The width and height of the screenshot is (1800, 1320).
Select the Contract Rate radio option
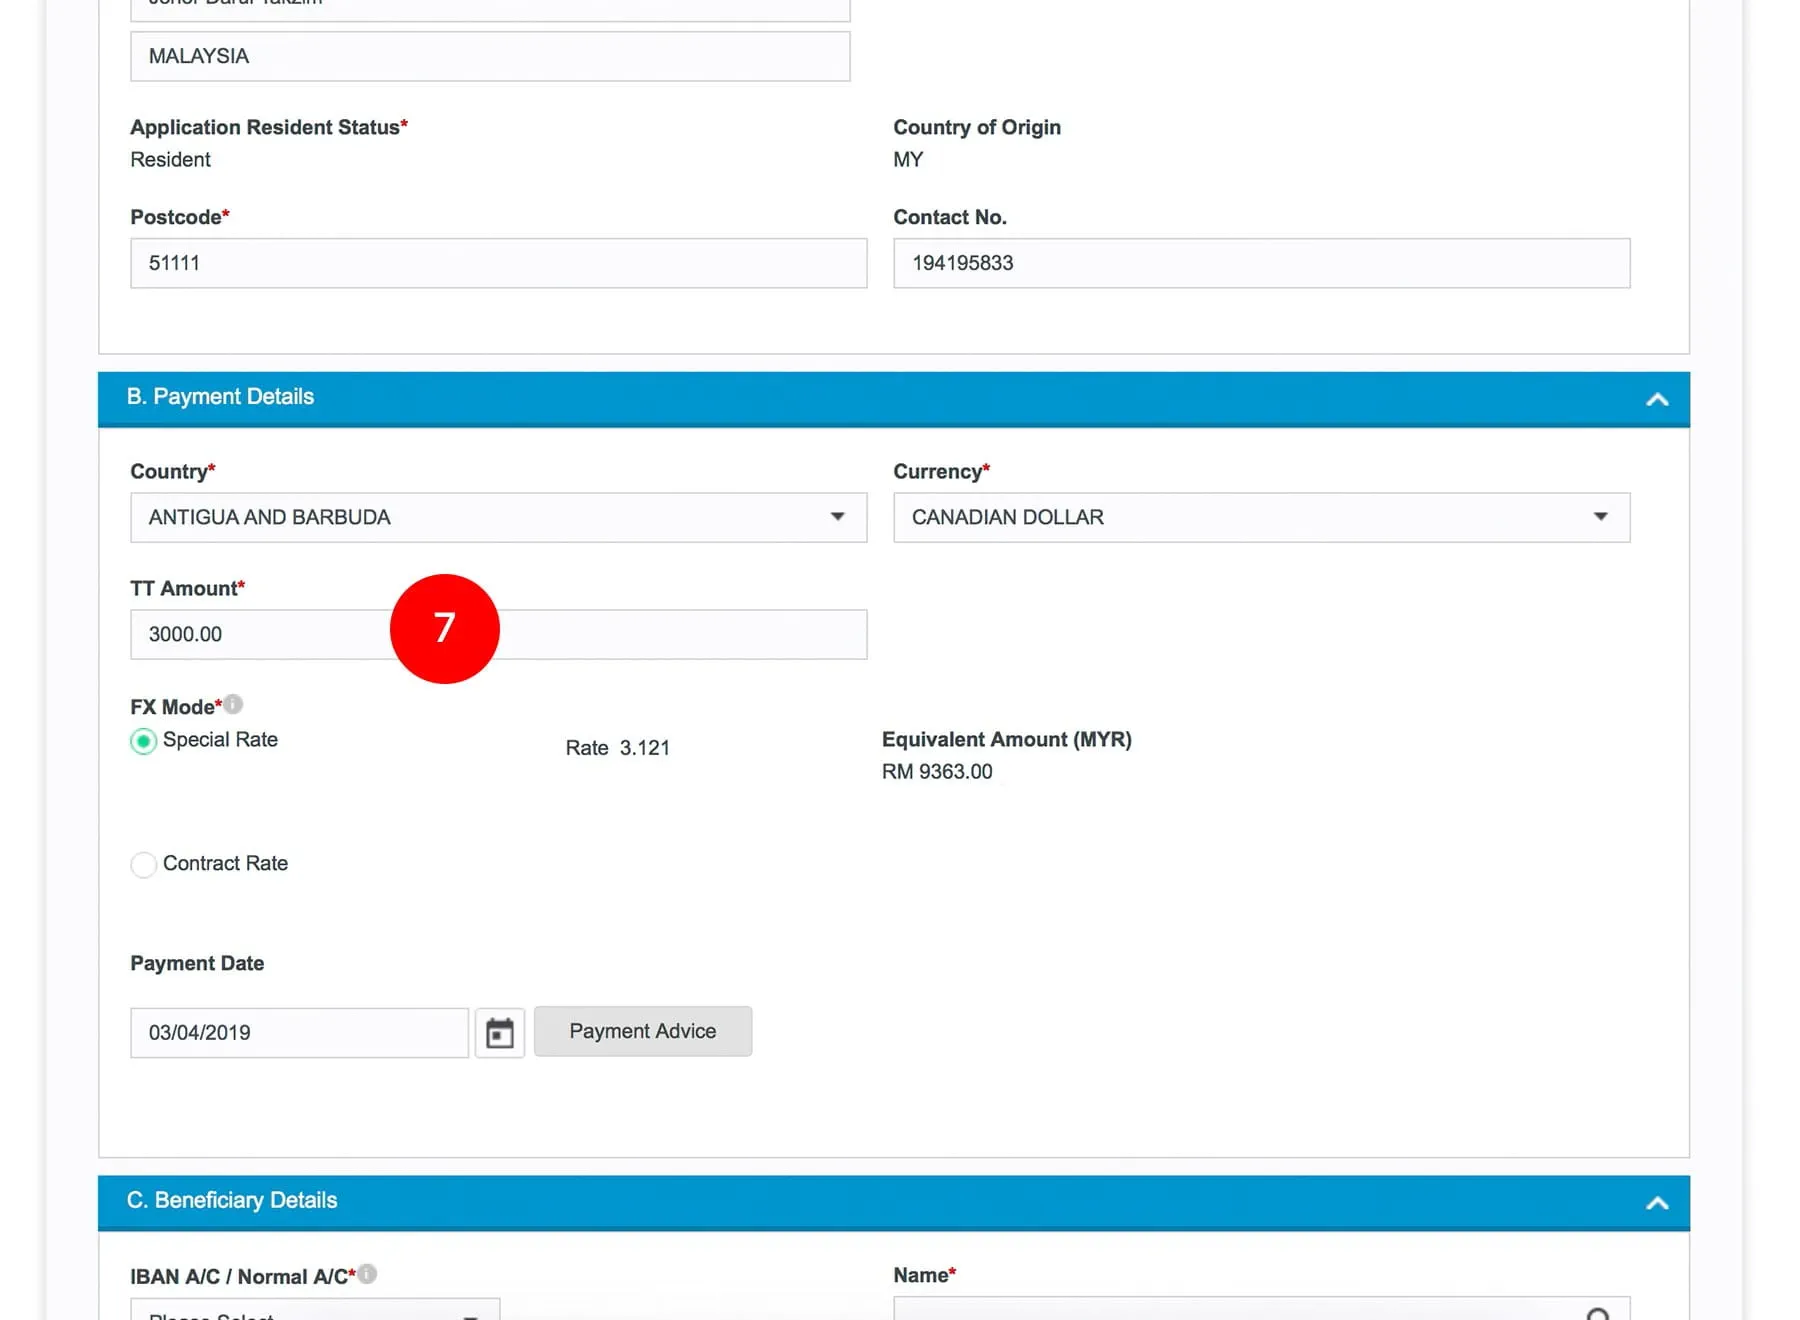(144, 865)
